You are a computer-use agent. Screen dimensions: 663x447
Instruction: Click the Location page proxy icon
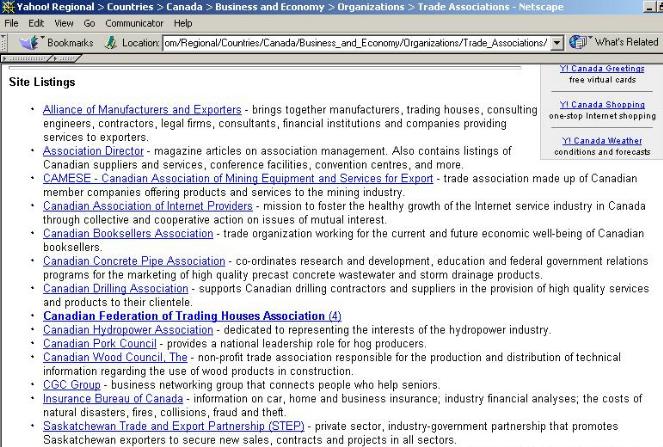point(111,42)
